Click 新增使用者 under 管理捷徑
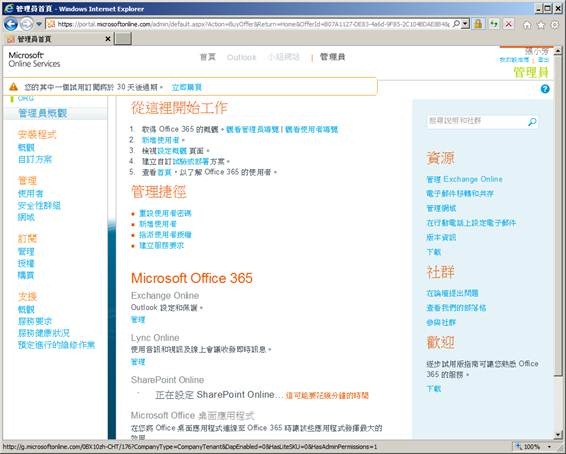Image resolution: width=566 pixels, height=454 pixels. coord(158,224)
